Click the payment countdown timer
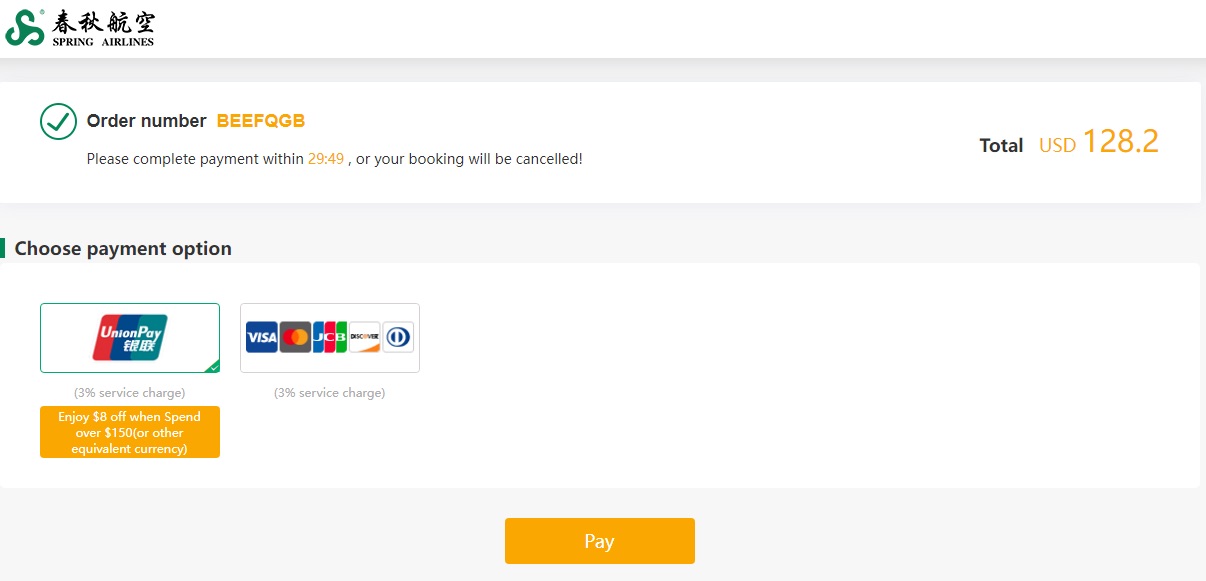The image size is (1206, 581). coord(326,159)
